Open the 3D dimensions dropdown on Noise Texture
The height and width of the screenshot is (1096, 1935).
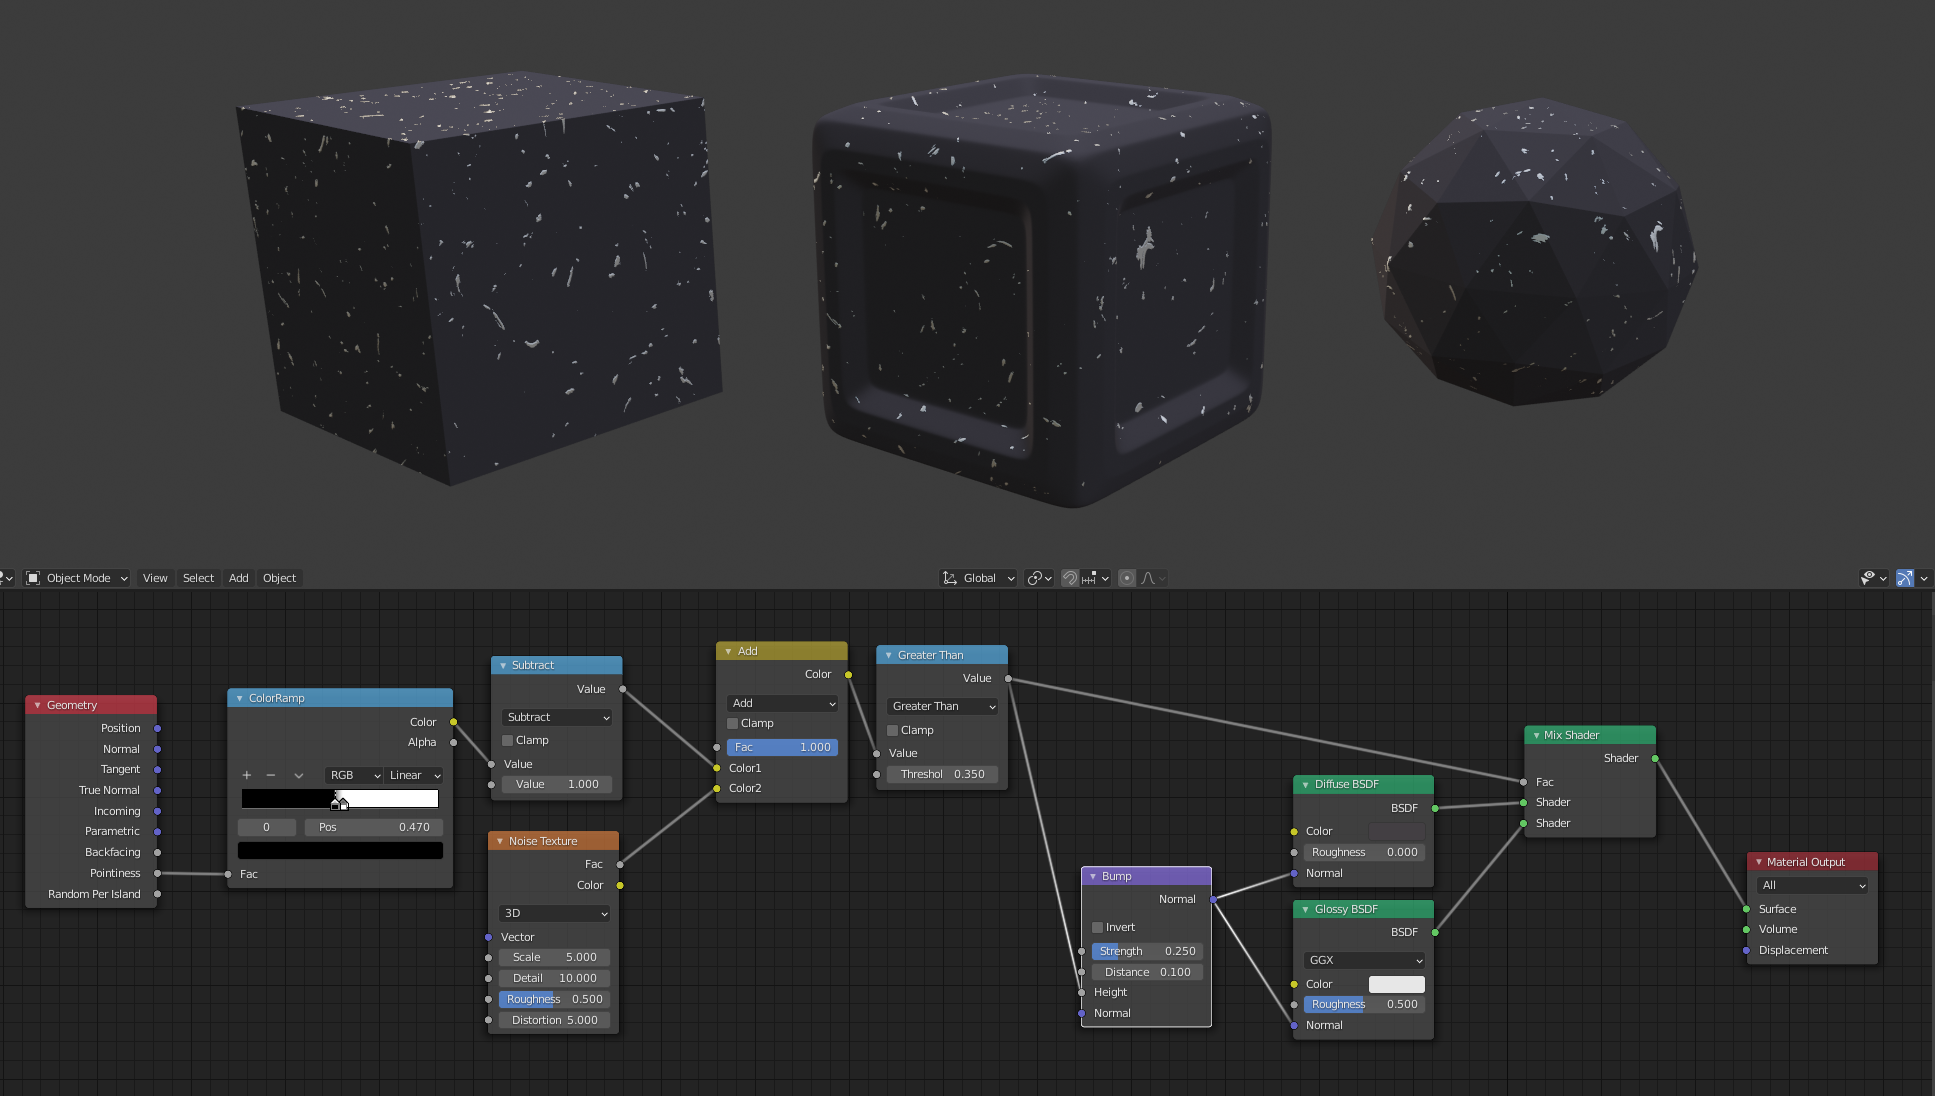554,913
